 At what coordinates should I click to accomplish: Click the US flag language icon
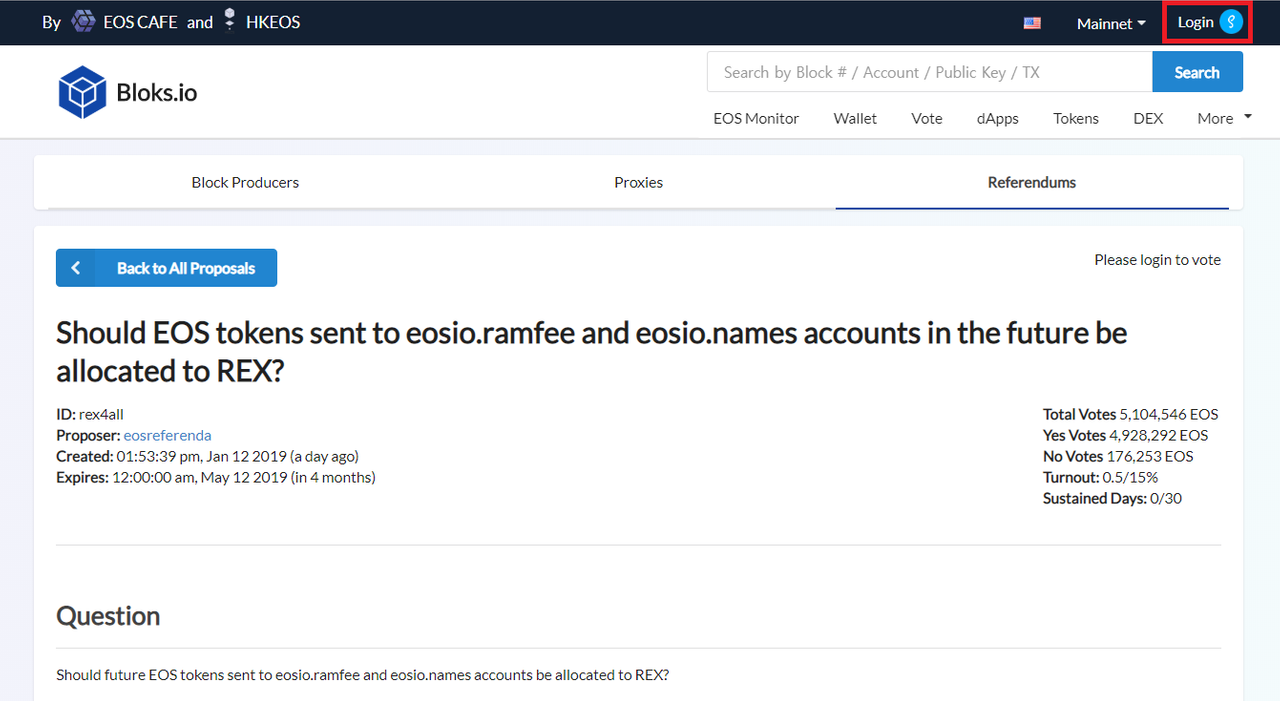click(1032, 23)
